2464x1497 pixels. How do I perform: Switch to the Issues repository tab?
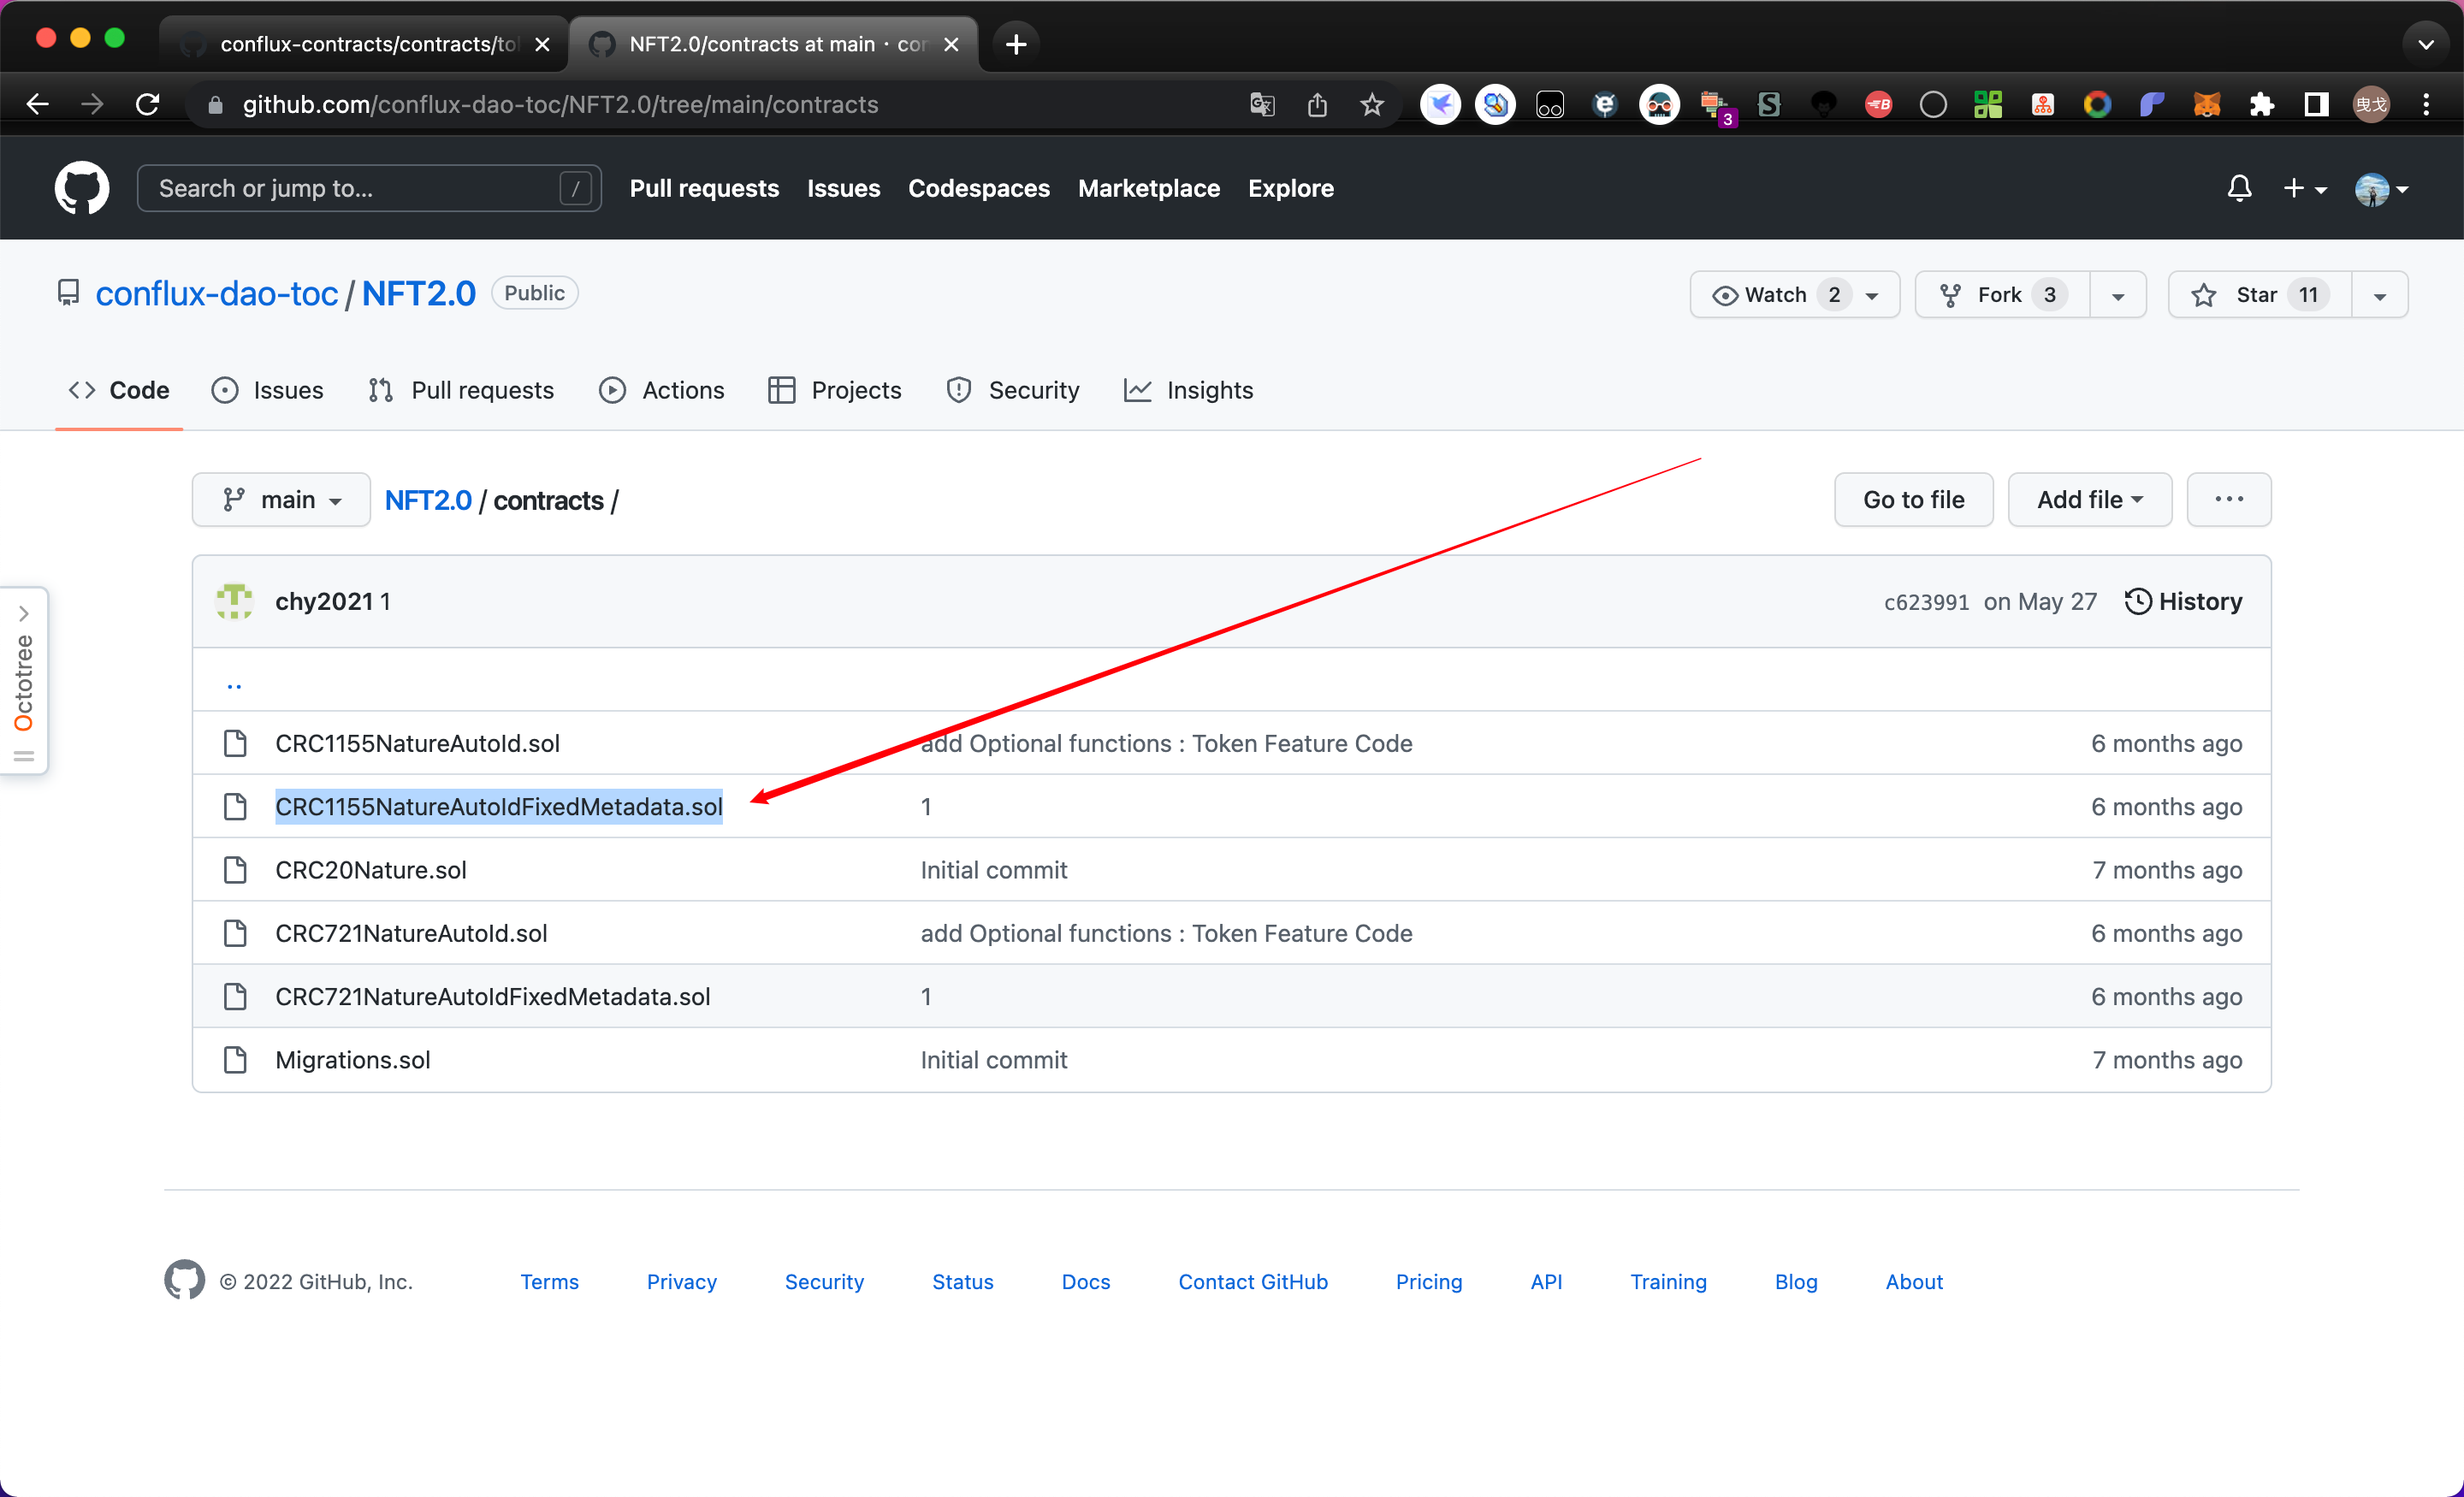[x=267, y=390]
